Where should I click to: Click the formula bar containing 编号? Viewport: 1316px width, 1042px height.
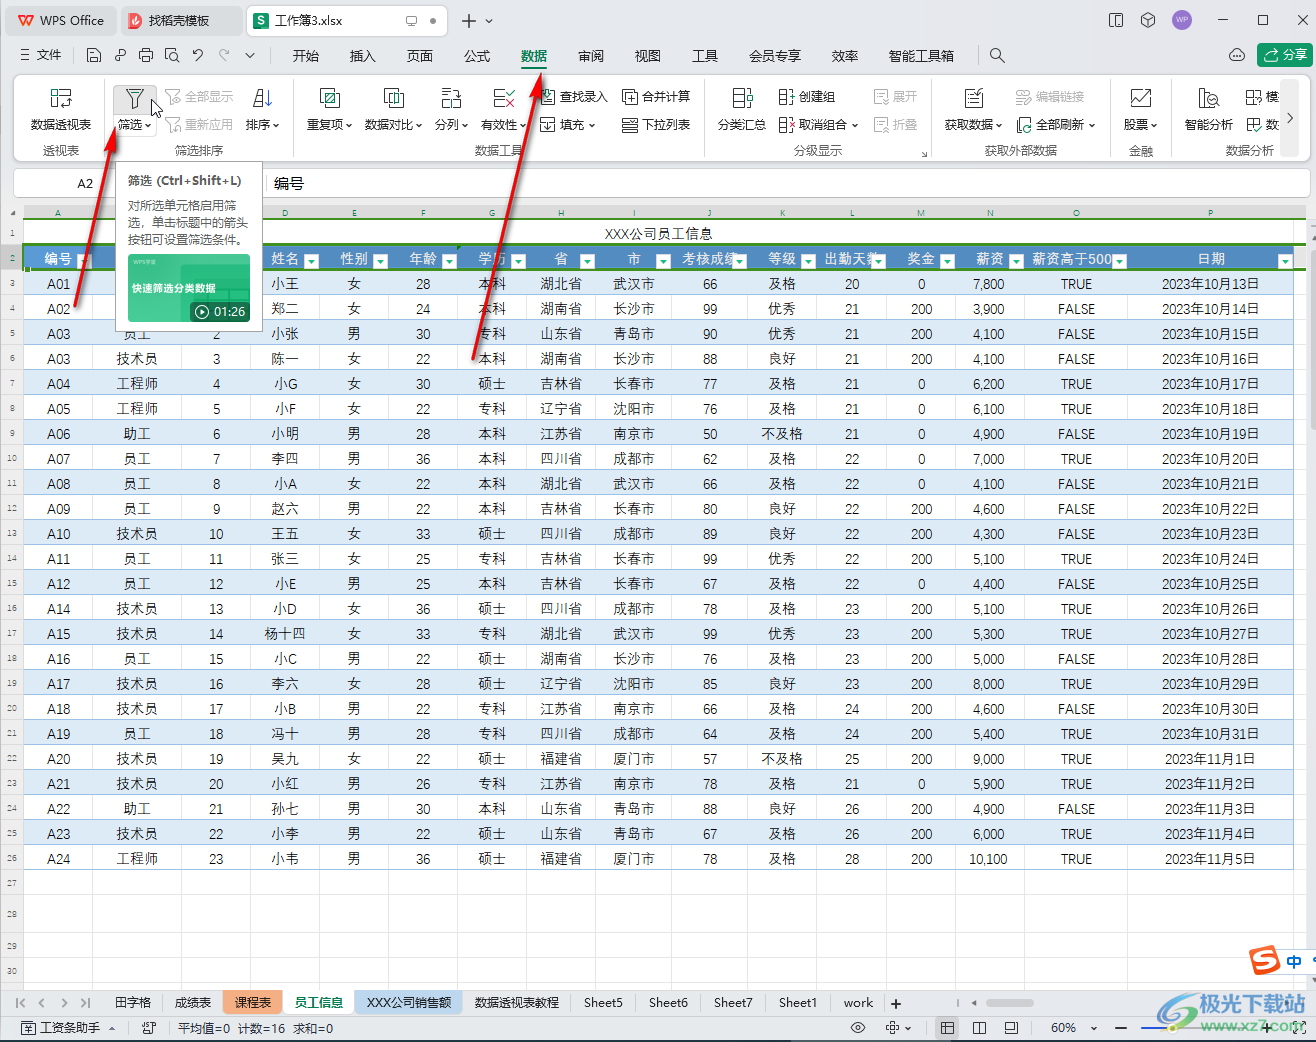(x=788, y=183)
